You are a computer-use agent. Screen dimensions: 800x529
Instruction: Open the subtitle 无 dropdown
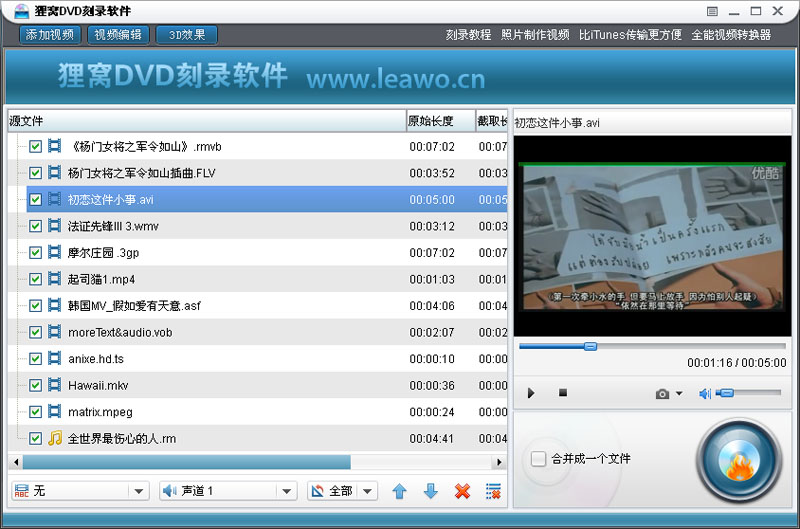pyautogui.click(x=80, y=491)
